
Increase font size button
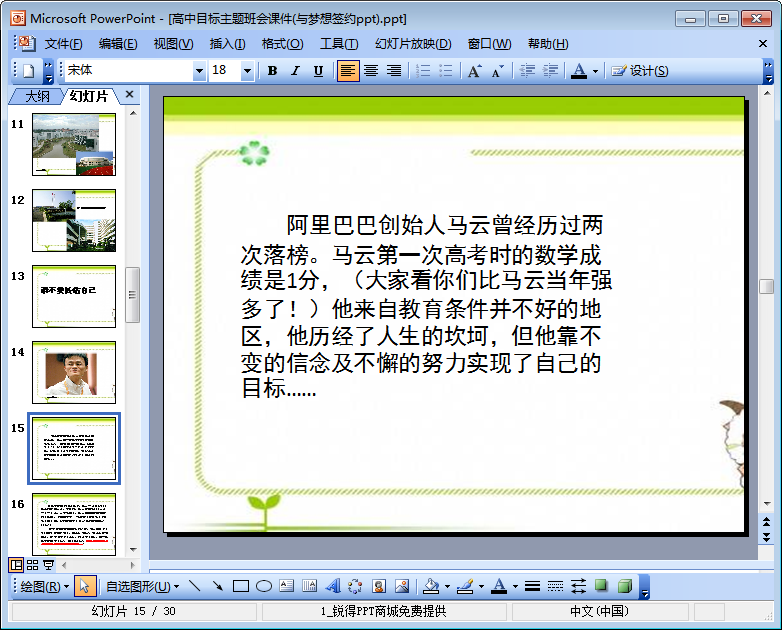point(474,71)
